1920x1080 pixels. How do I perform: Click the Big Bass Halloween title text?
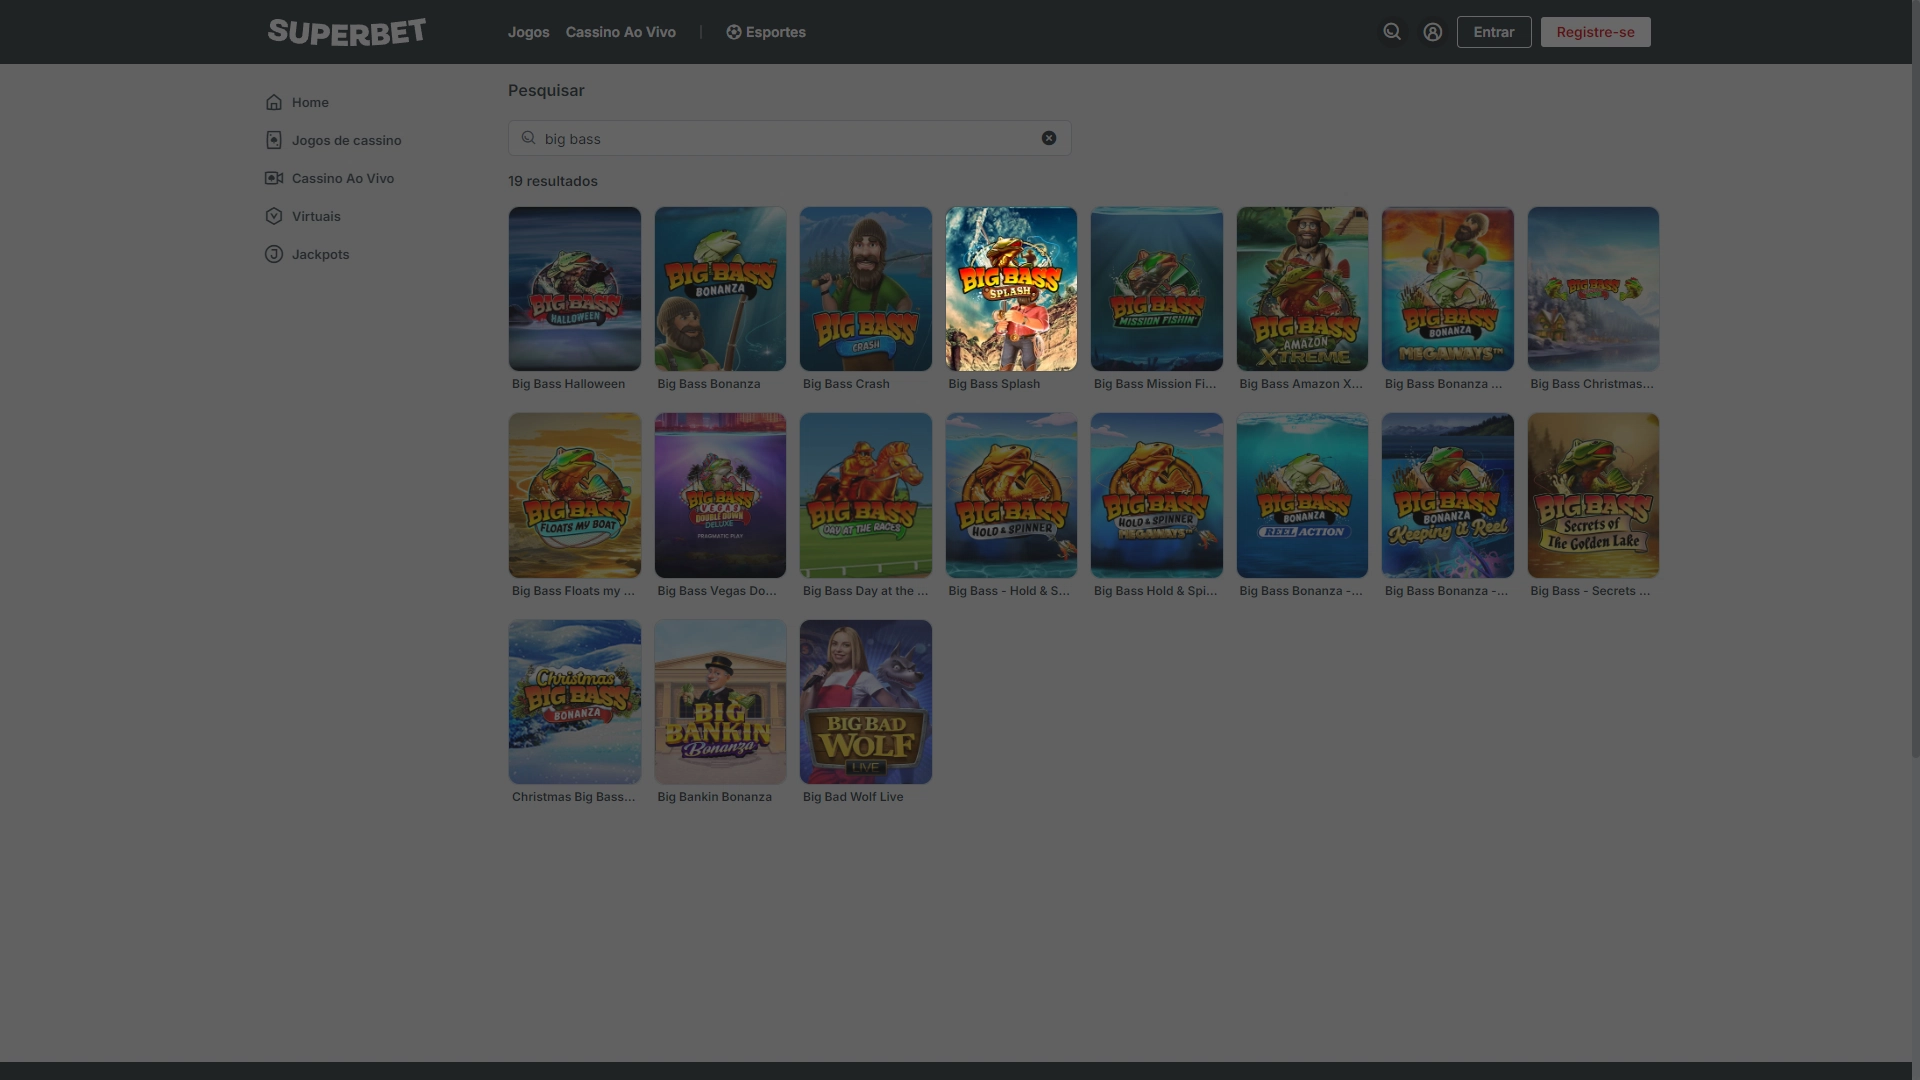pos(568,384)
